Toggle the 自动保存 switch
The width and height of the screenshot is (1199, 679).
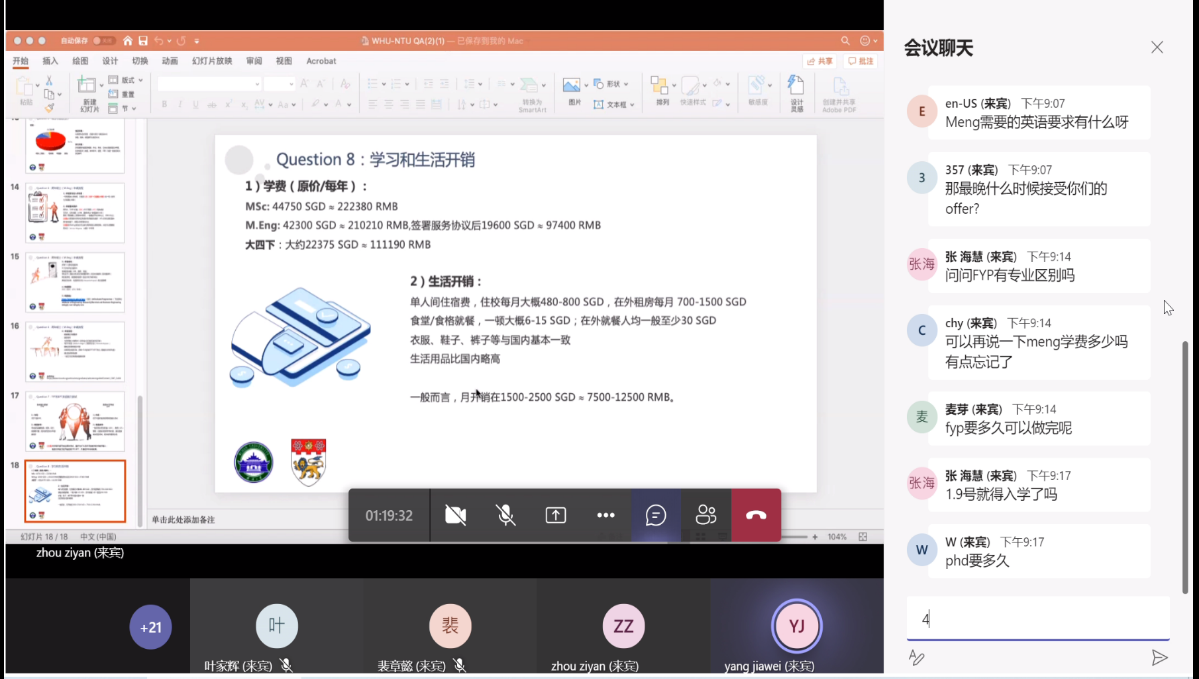click(106, 41)
